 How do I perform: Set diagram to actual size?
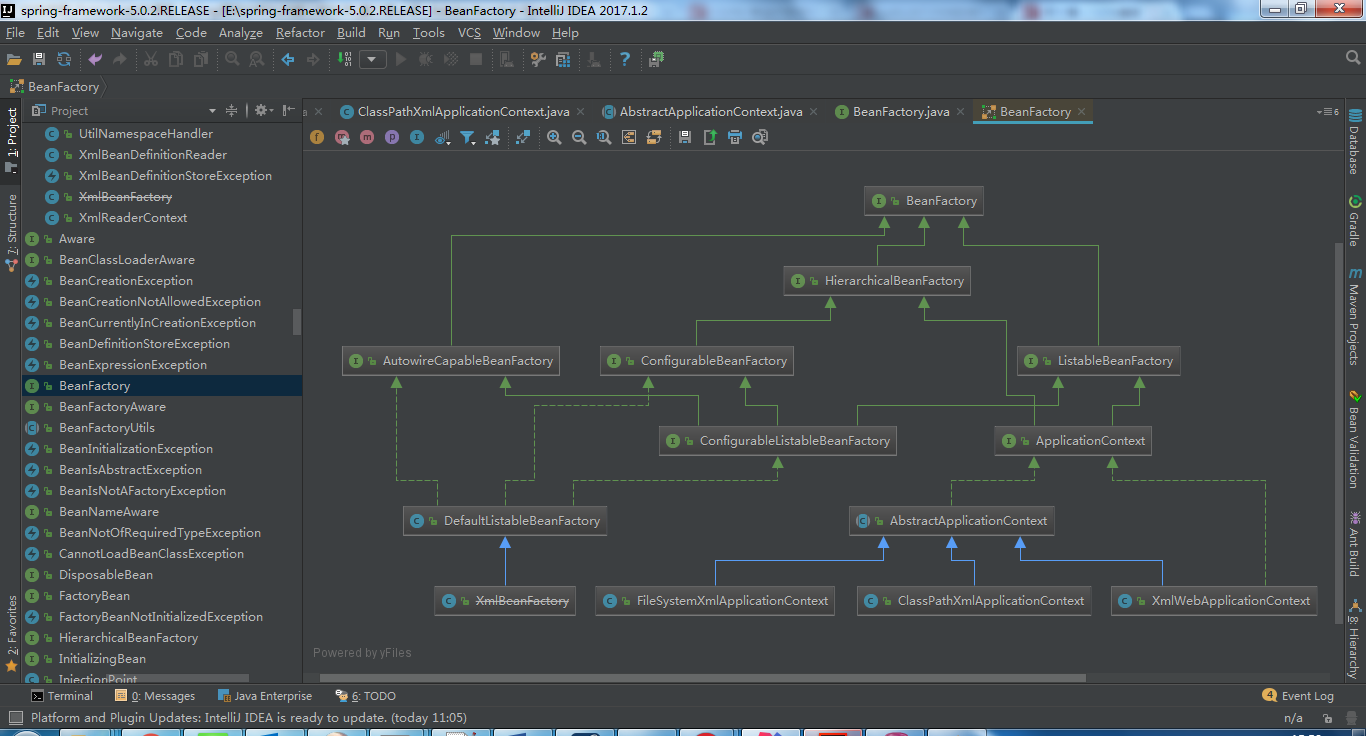pyautogui.click(x=604, y=137)
